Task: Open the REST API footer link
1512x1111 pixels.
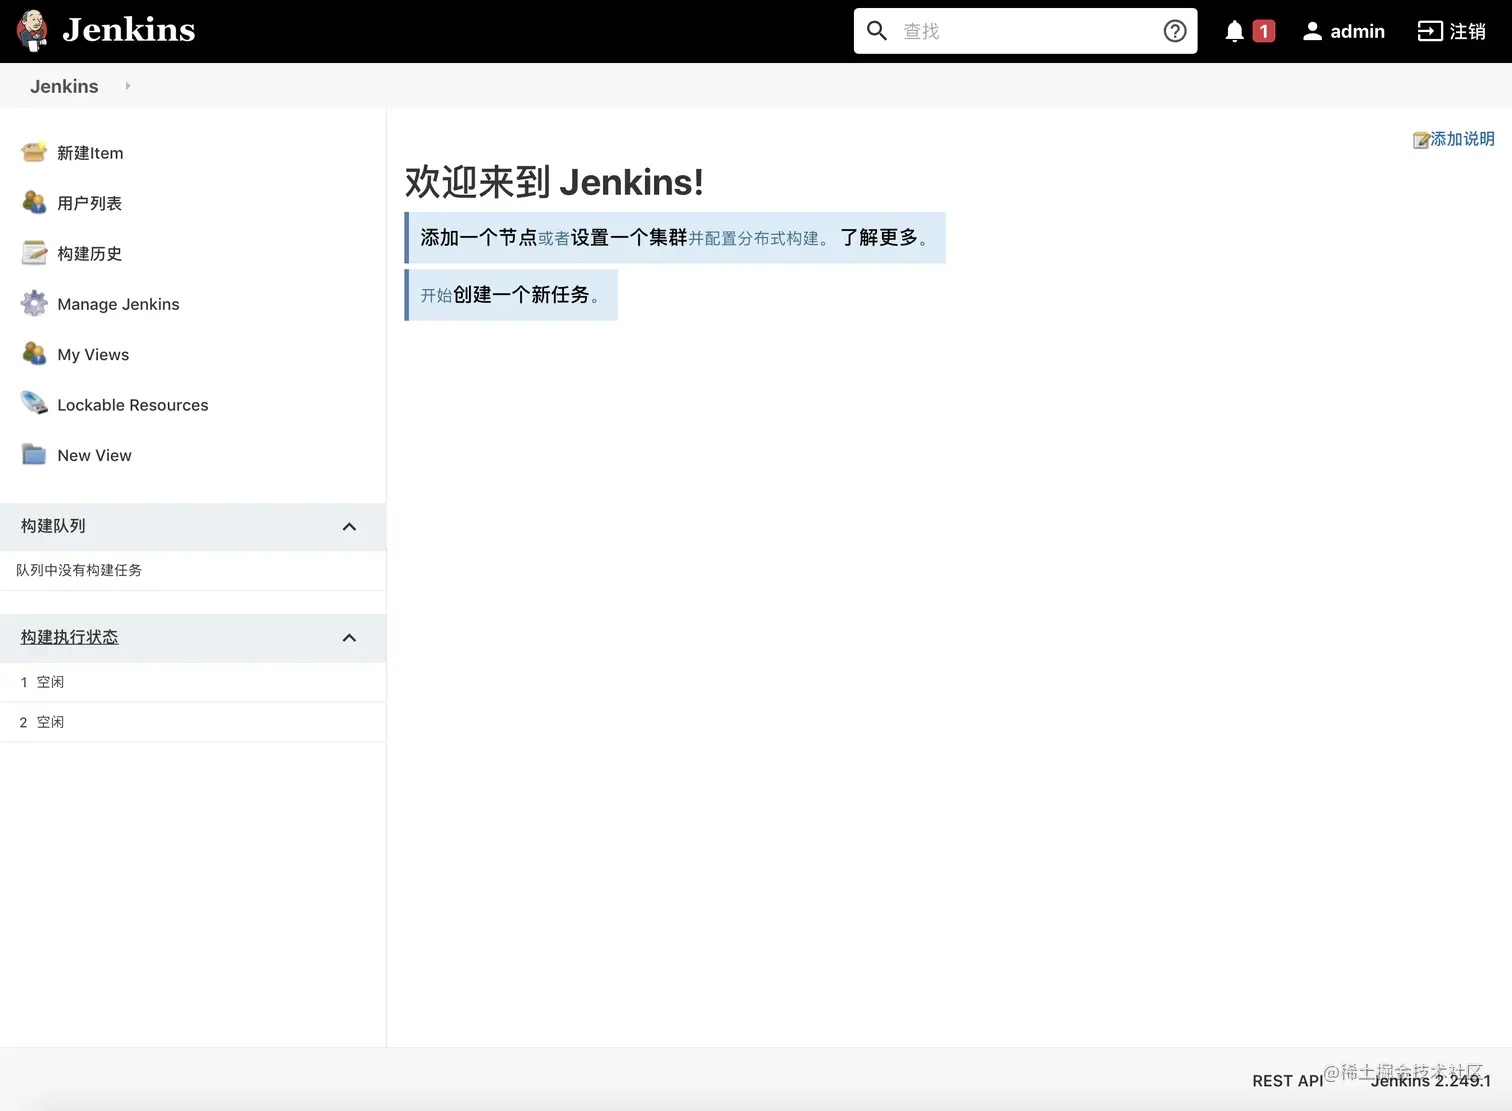Action: point(1287,1081)
